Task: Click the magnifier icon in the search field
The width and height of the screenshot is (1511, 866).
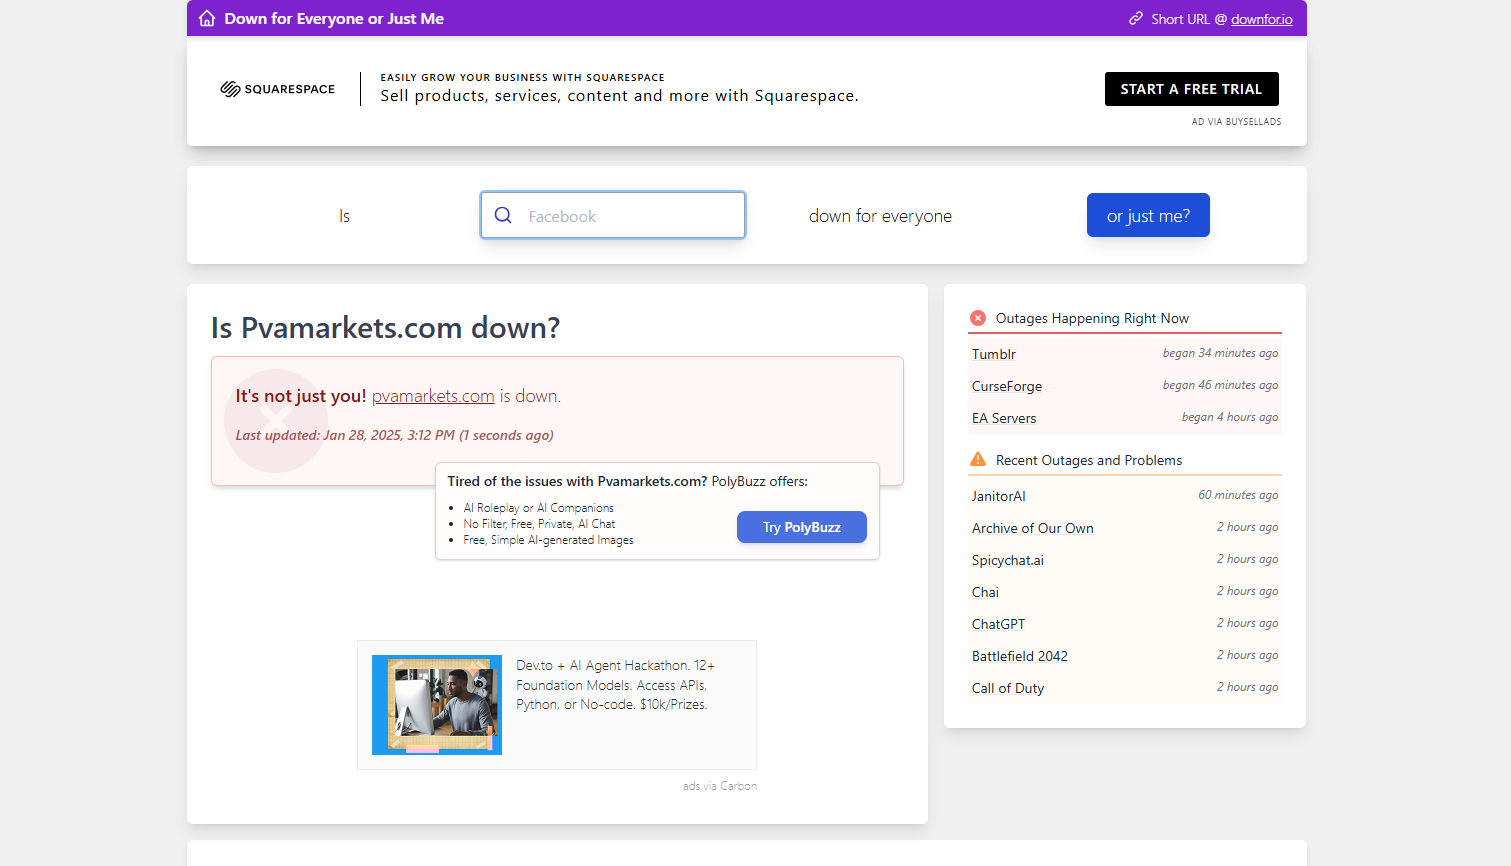Action: pyautogui.click(x=503, y=215)
